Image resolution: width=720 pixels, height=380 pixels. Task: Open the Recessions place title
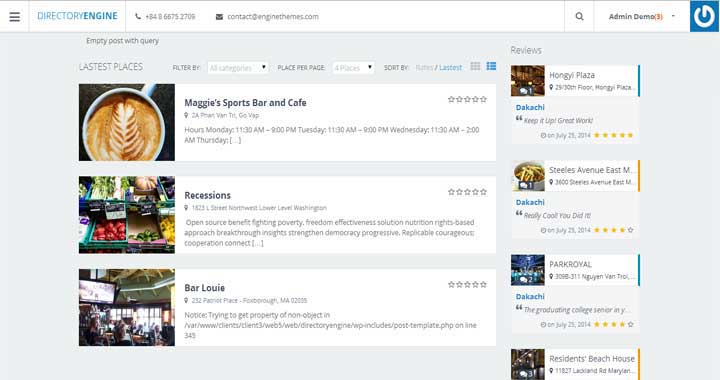pyautogui.click(x=208, y=195)
